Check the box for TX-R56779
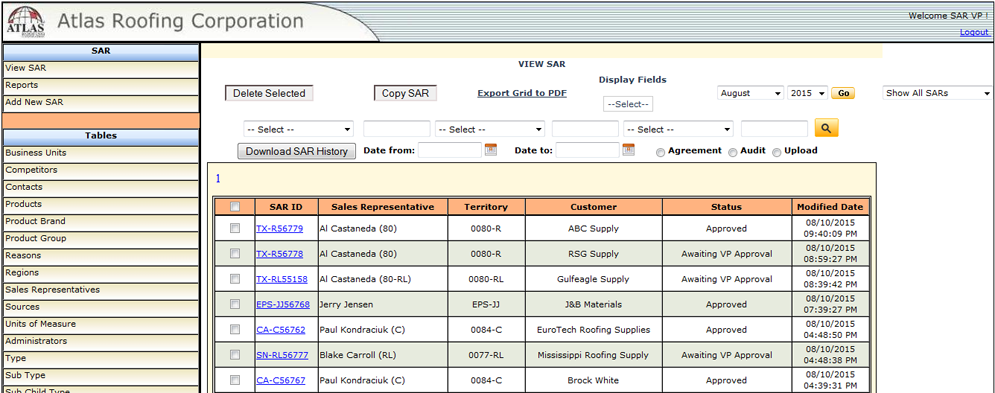Screen dimensions: 995x393 tap(235, 228)
